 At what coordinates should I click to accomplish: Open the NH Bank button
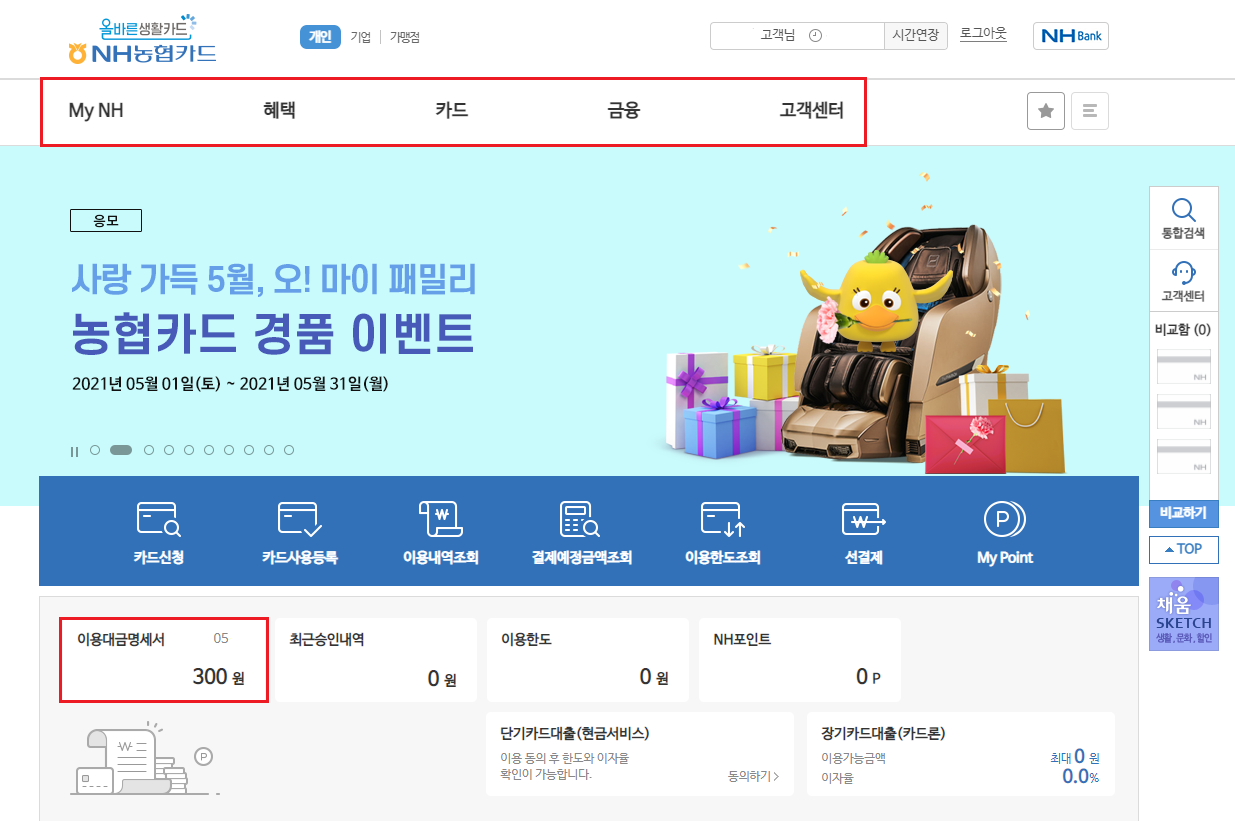pos(1071,36)
